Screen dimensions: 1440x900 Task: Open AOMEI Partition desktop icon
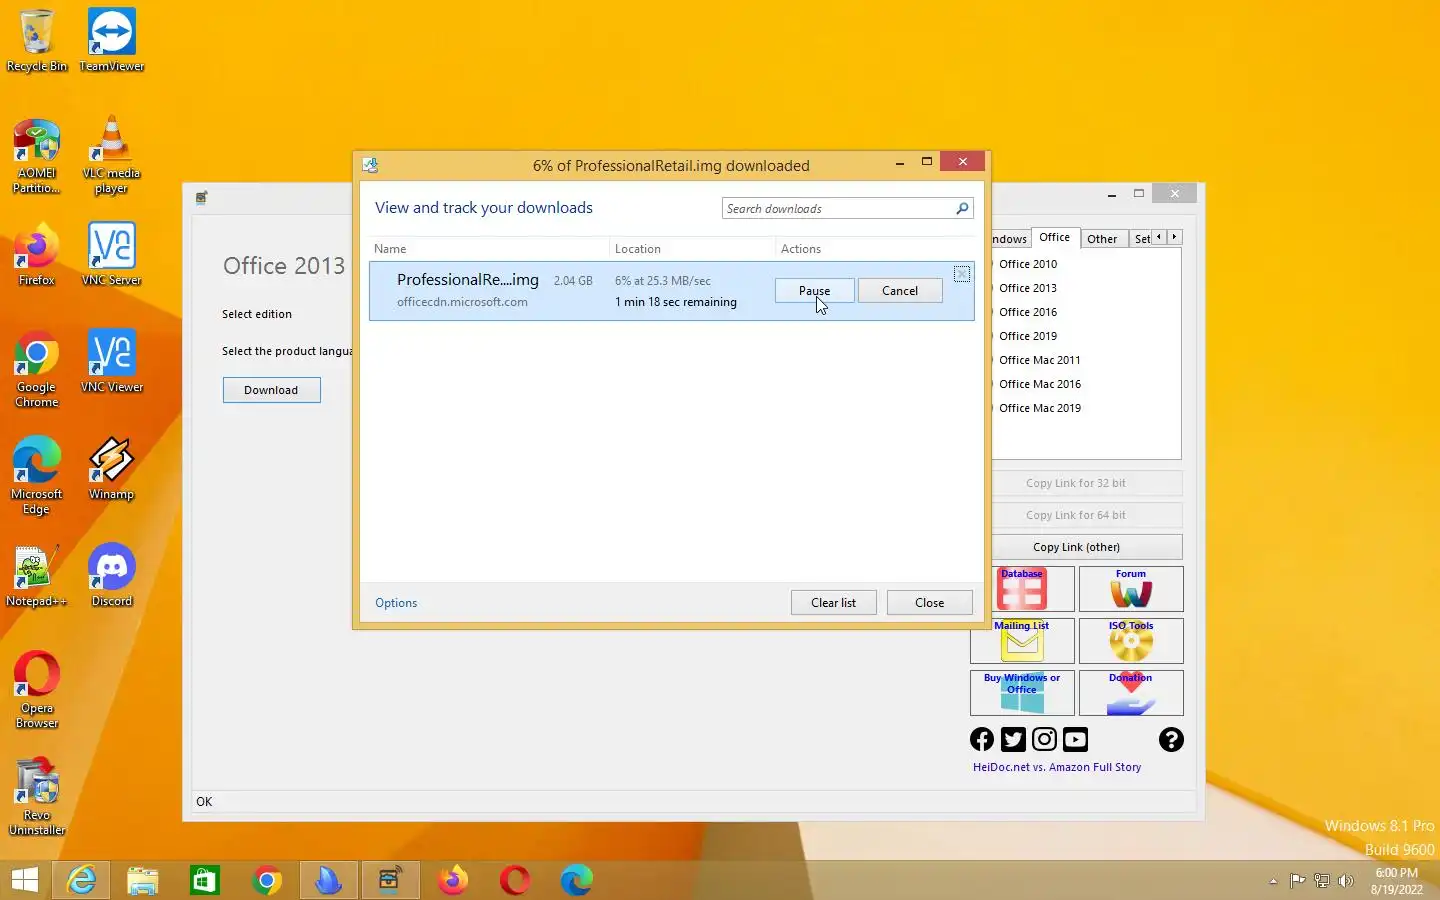tap(37, 156)
